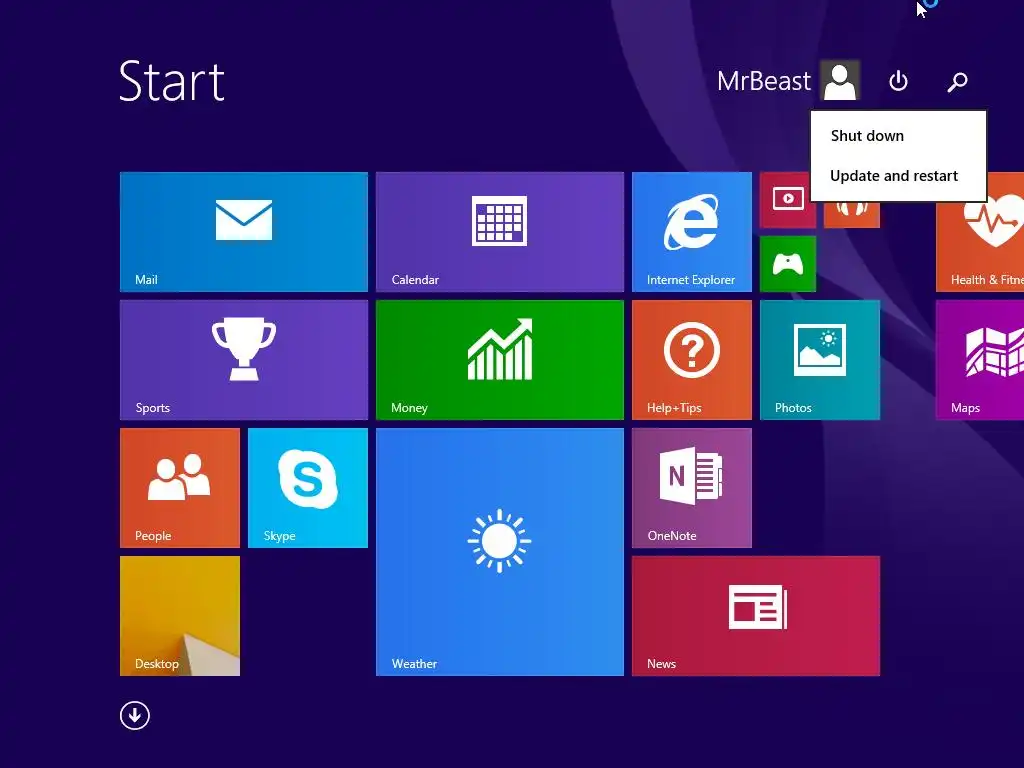Launch Internet Explorer tile
Image resolution: width=1024 pixels, height=768 pixels.
[x=692, y=232]
